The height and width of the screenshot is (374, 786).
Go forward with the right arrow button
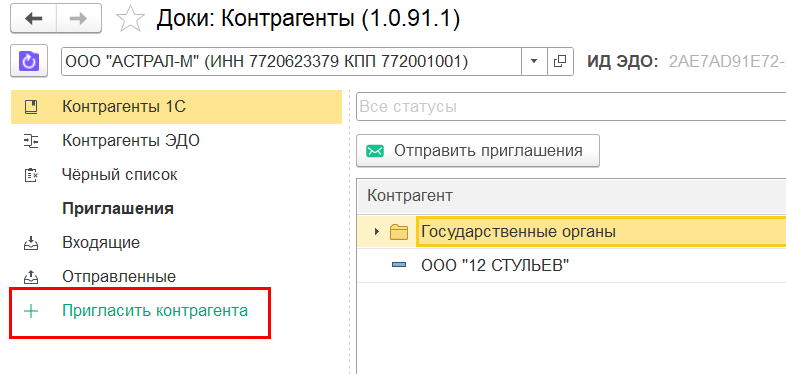point(78,19)
